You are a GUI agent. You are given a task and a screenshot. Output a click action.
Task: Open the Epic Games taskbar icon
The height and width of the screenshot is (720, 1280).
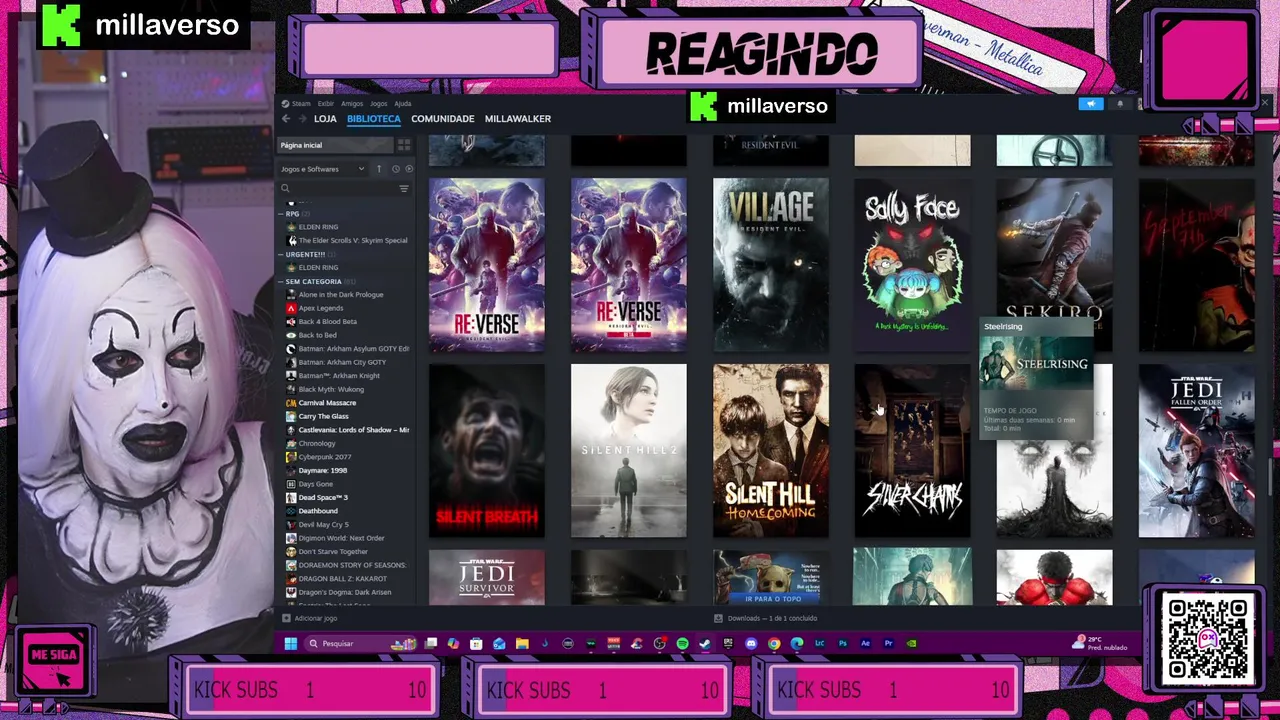(728, 643)
